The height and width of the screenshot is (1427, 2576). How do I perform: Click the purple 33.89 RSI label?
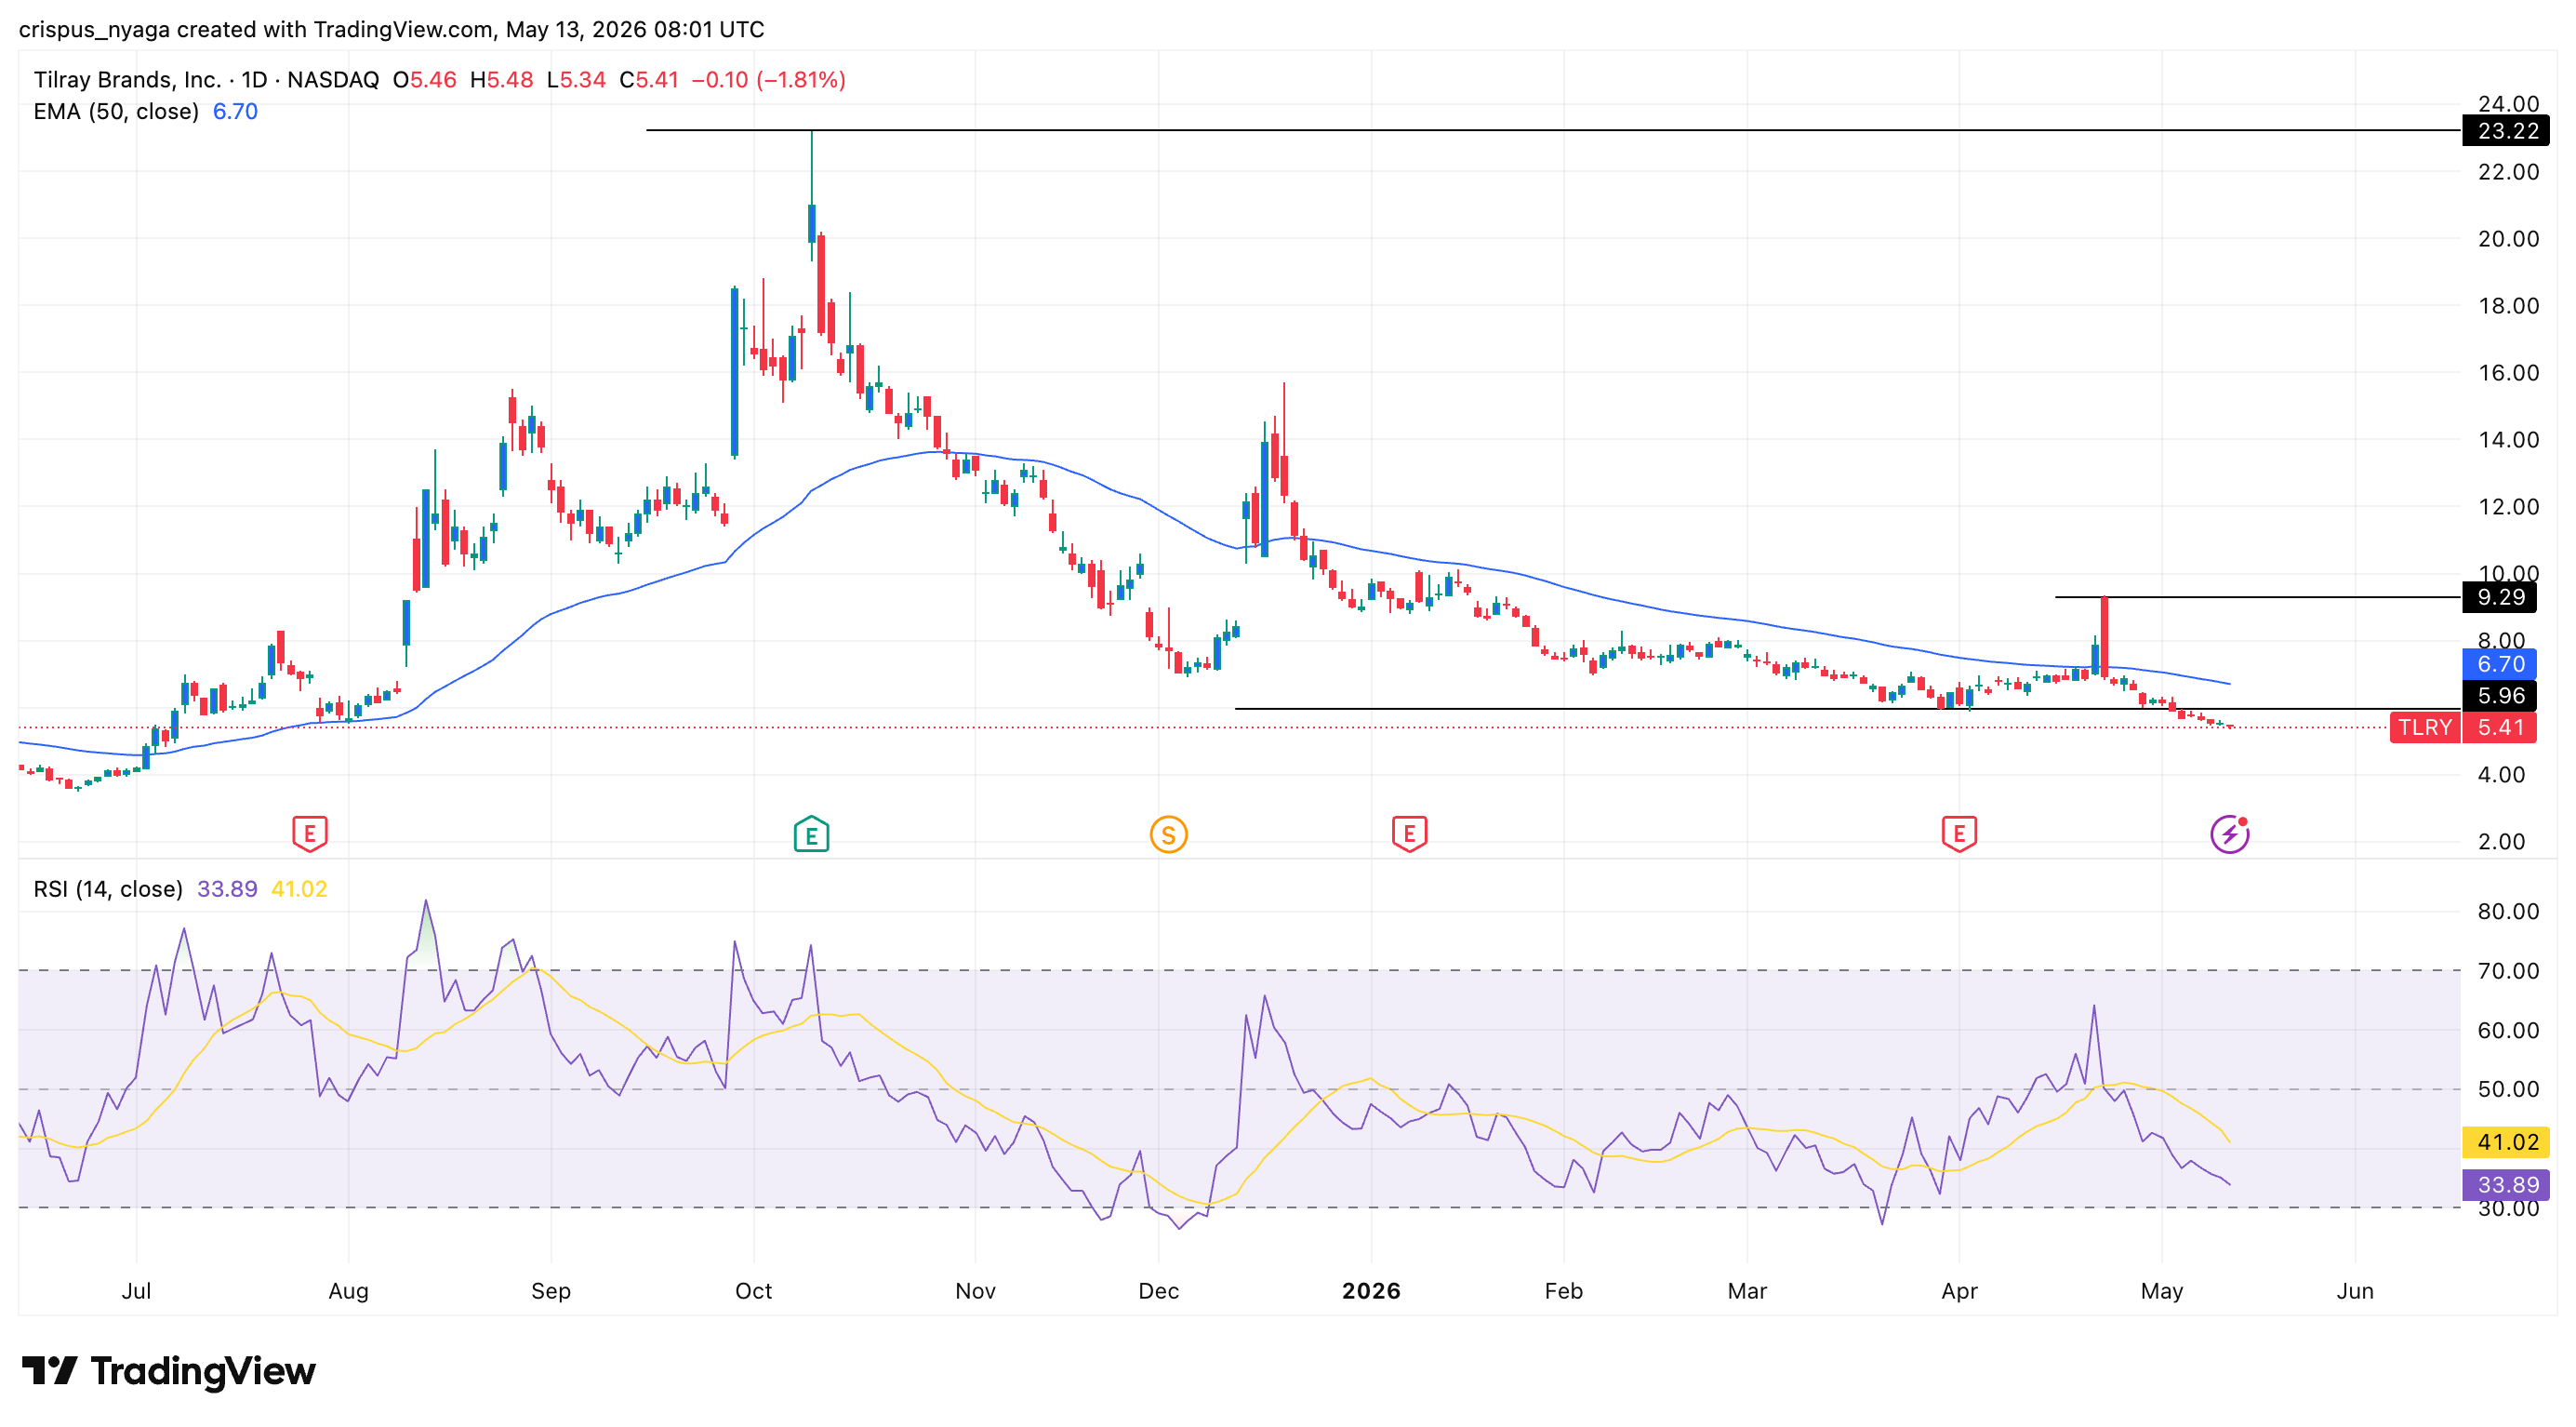(2506, 1185)
